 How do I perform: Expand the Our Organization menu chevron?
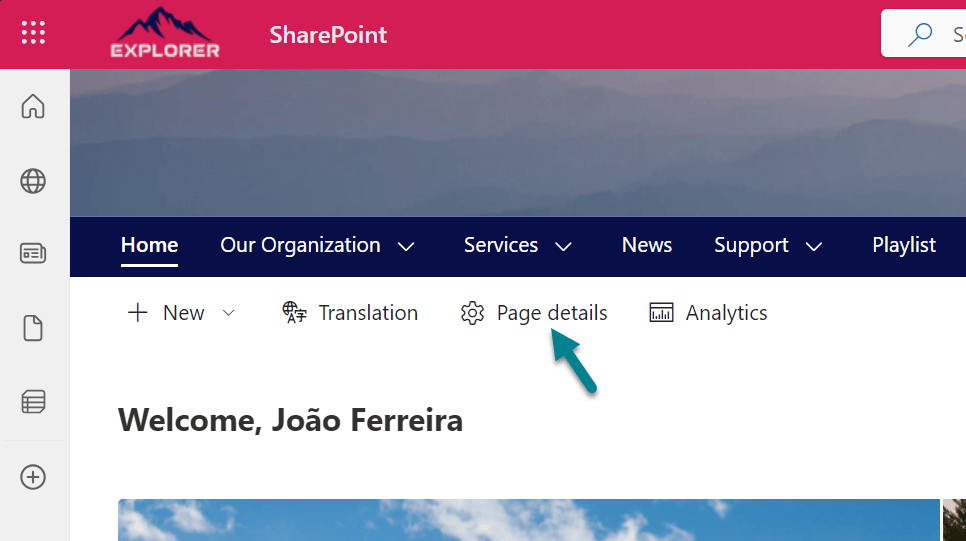pos(406,246)
